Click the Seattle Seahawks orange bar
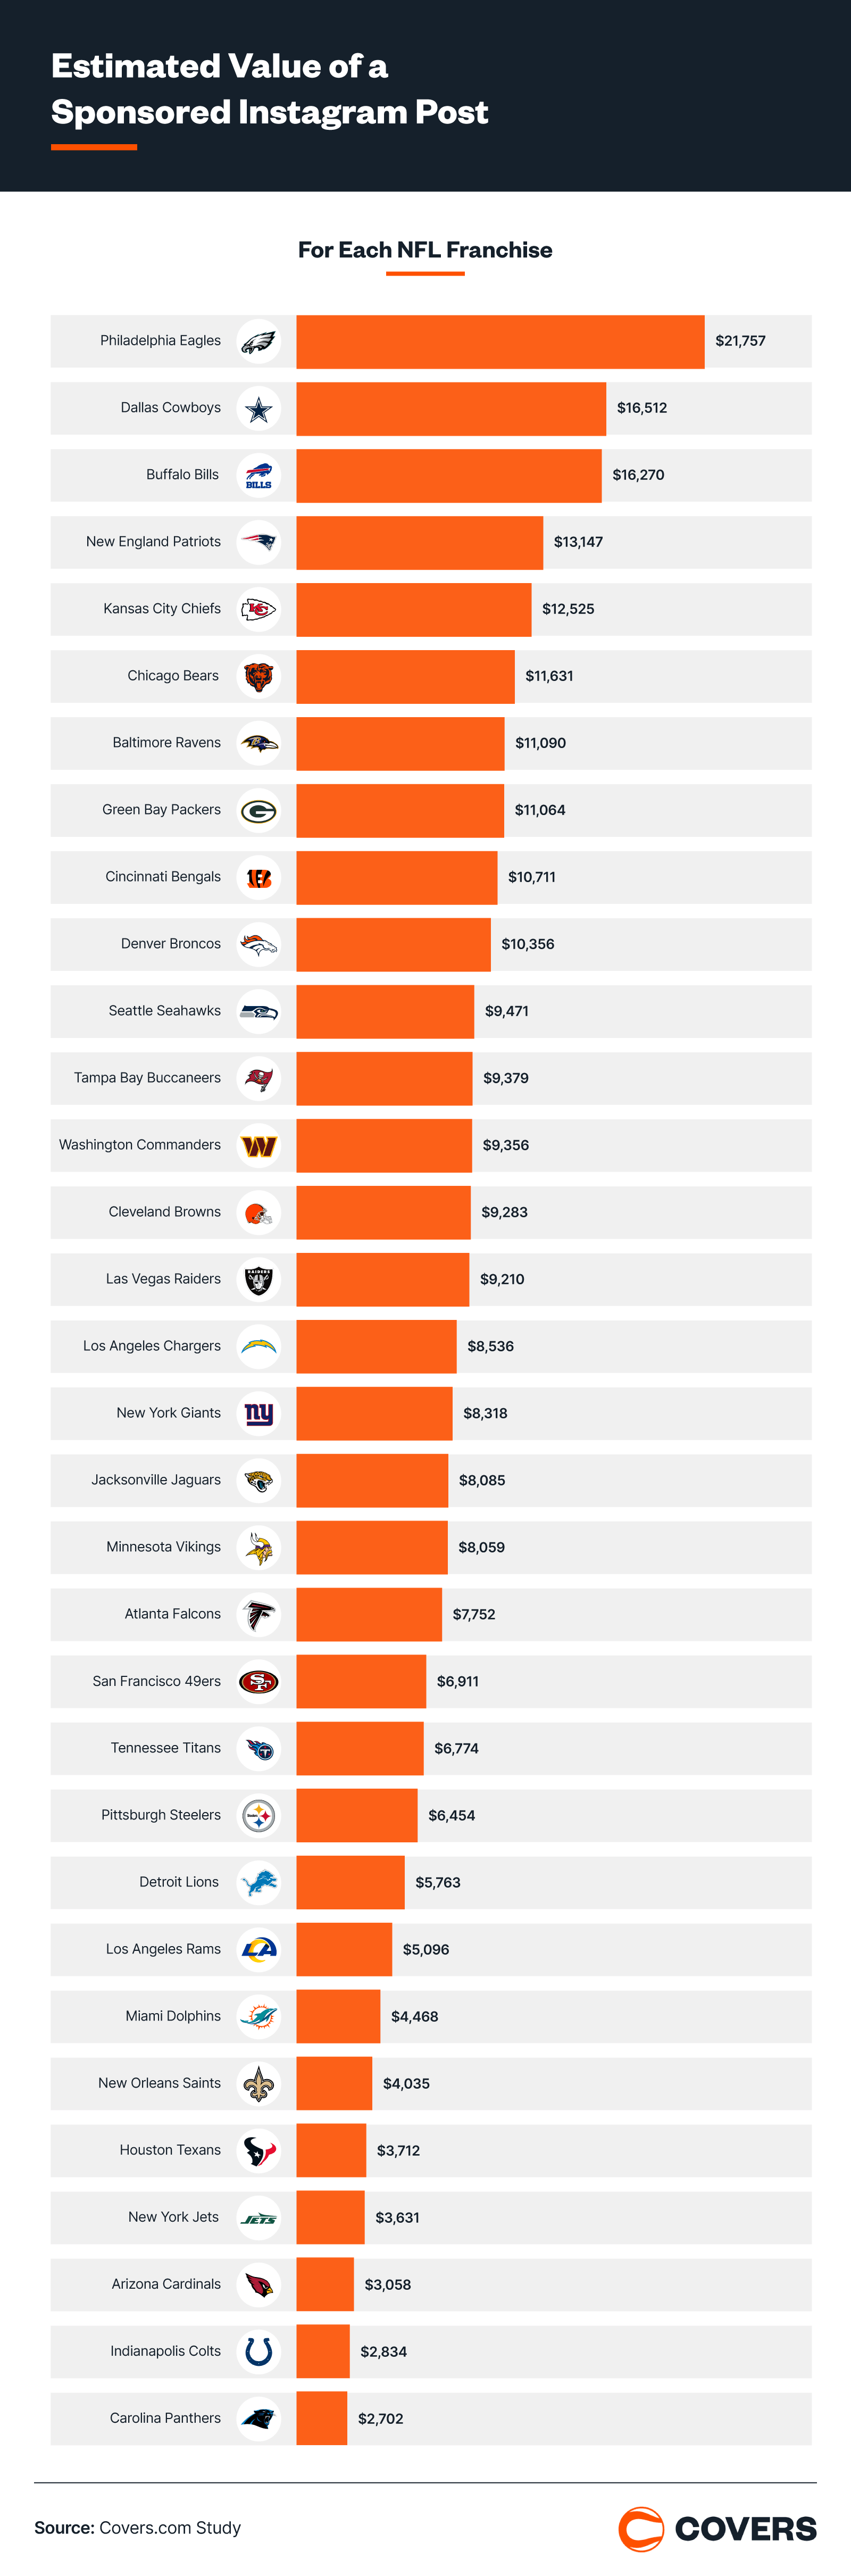The height and width of the screenshot is (2576, 851). tap(385, 1012)
